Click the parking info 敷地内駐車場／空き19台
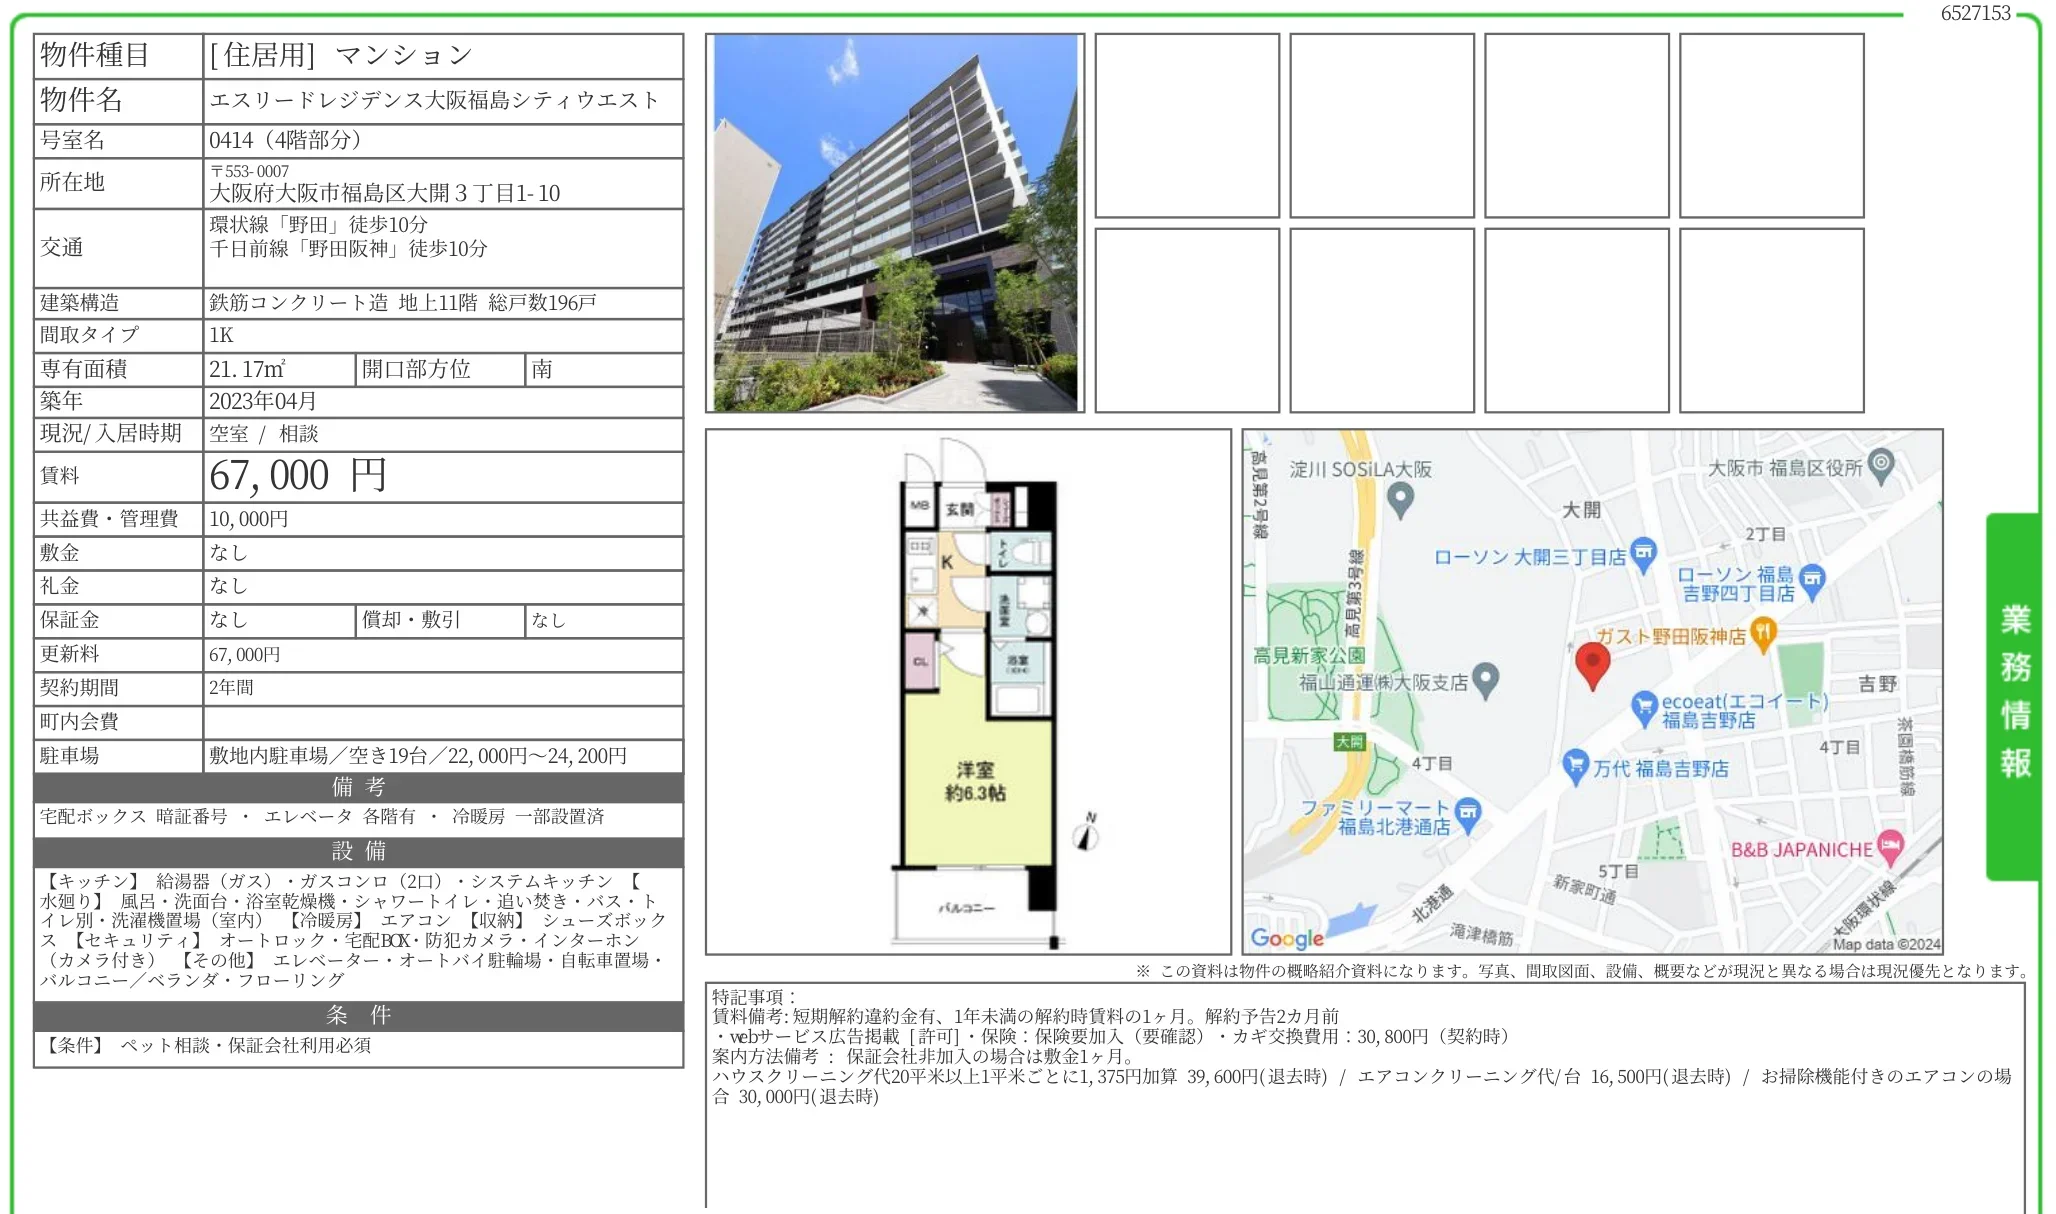Viewport: 2056px width, 1214px height. pyautogui.click(x=318, y=756)
